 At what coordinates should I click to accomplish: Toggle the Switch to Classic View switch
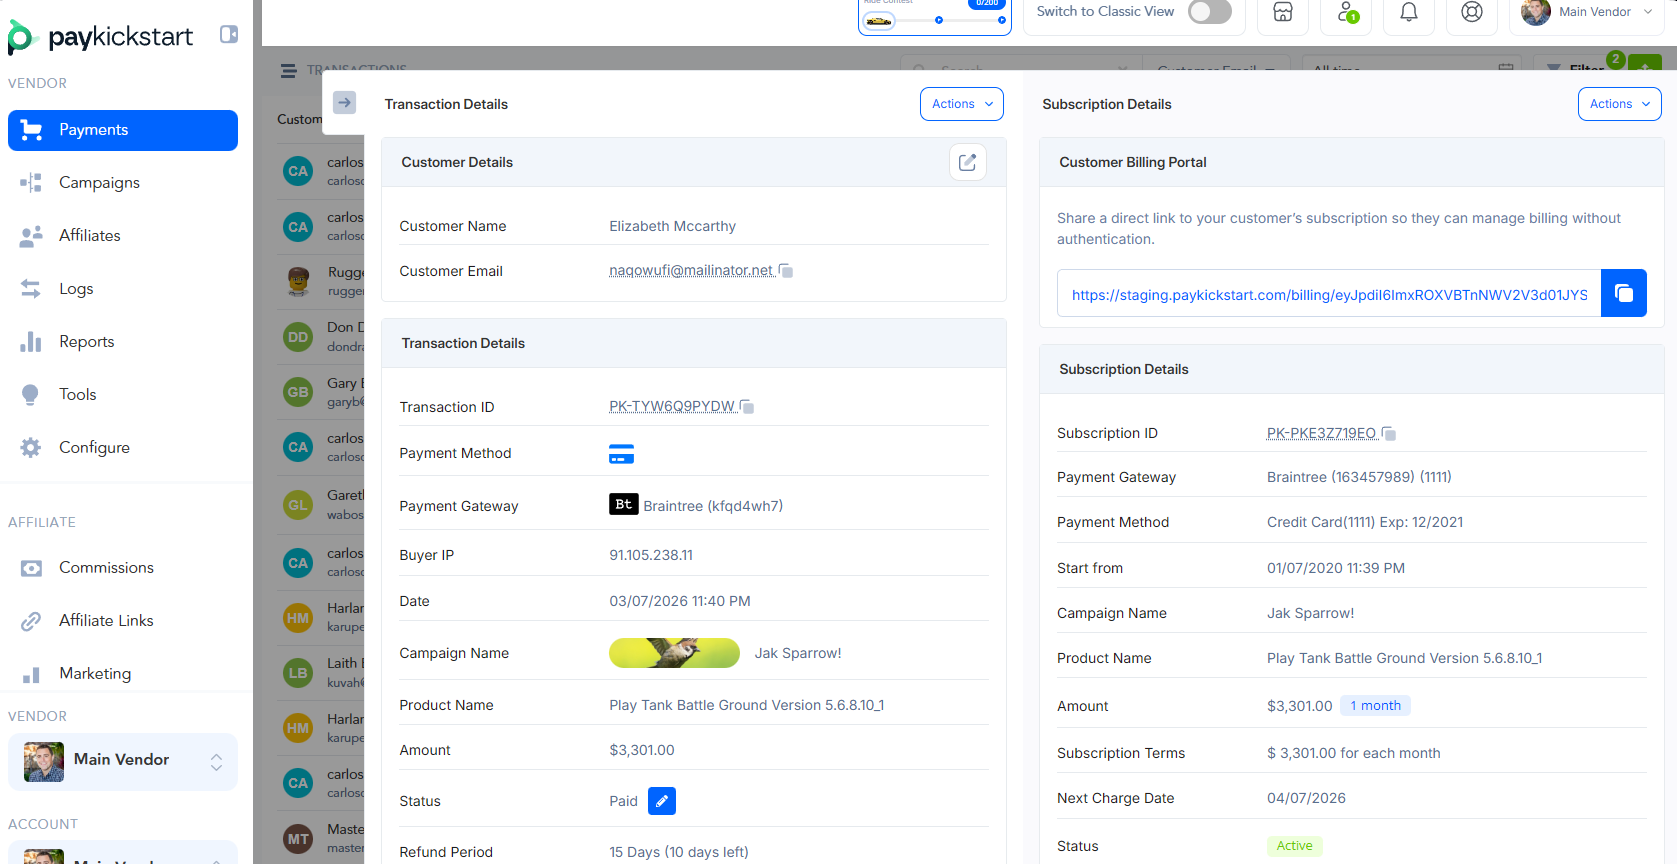[1210, 12]
